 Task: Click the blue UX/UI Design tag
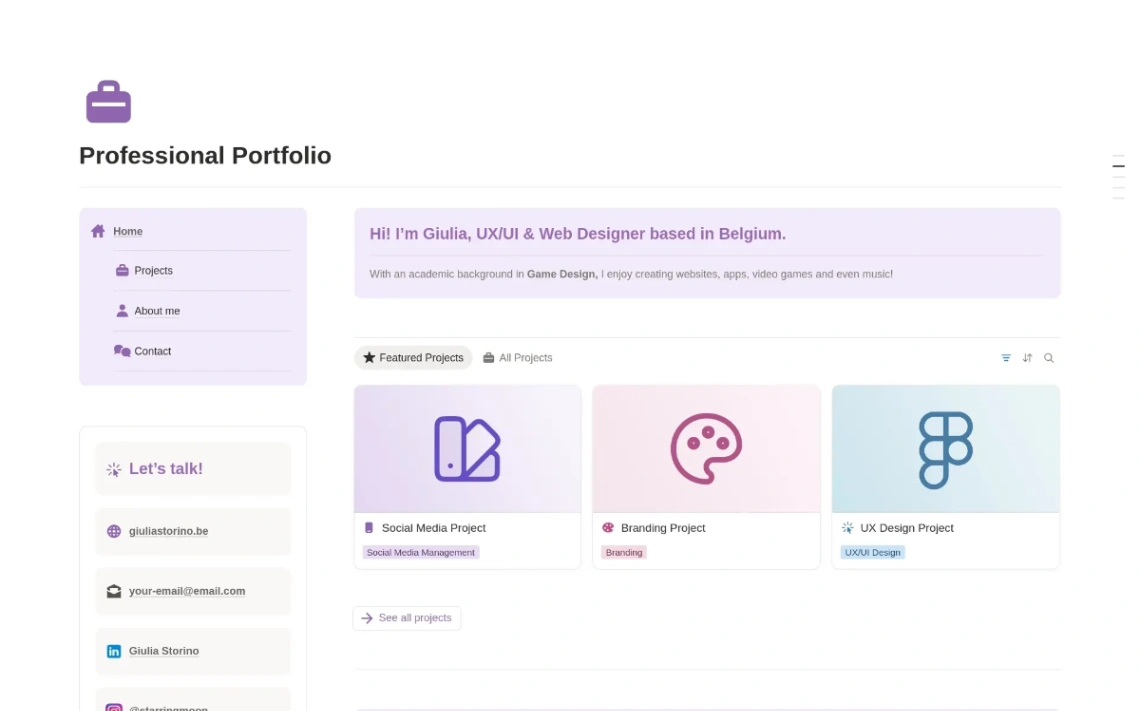pyautogui.click(x=872, y=553)
